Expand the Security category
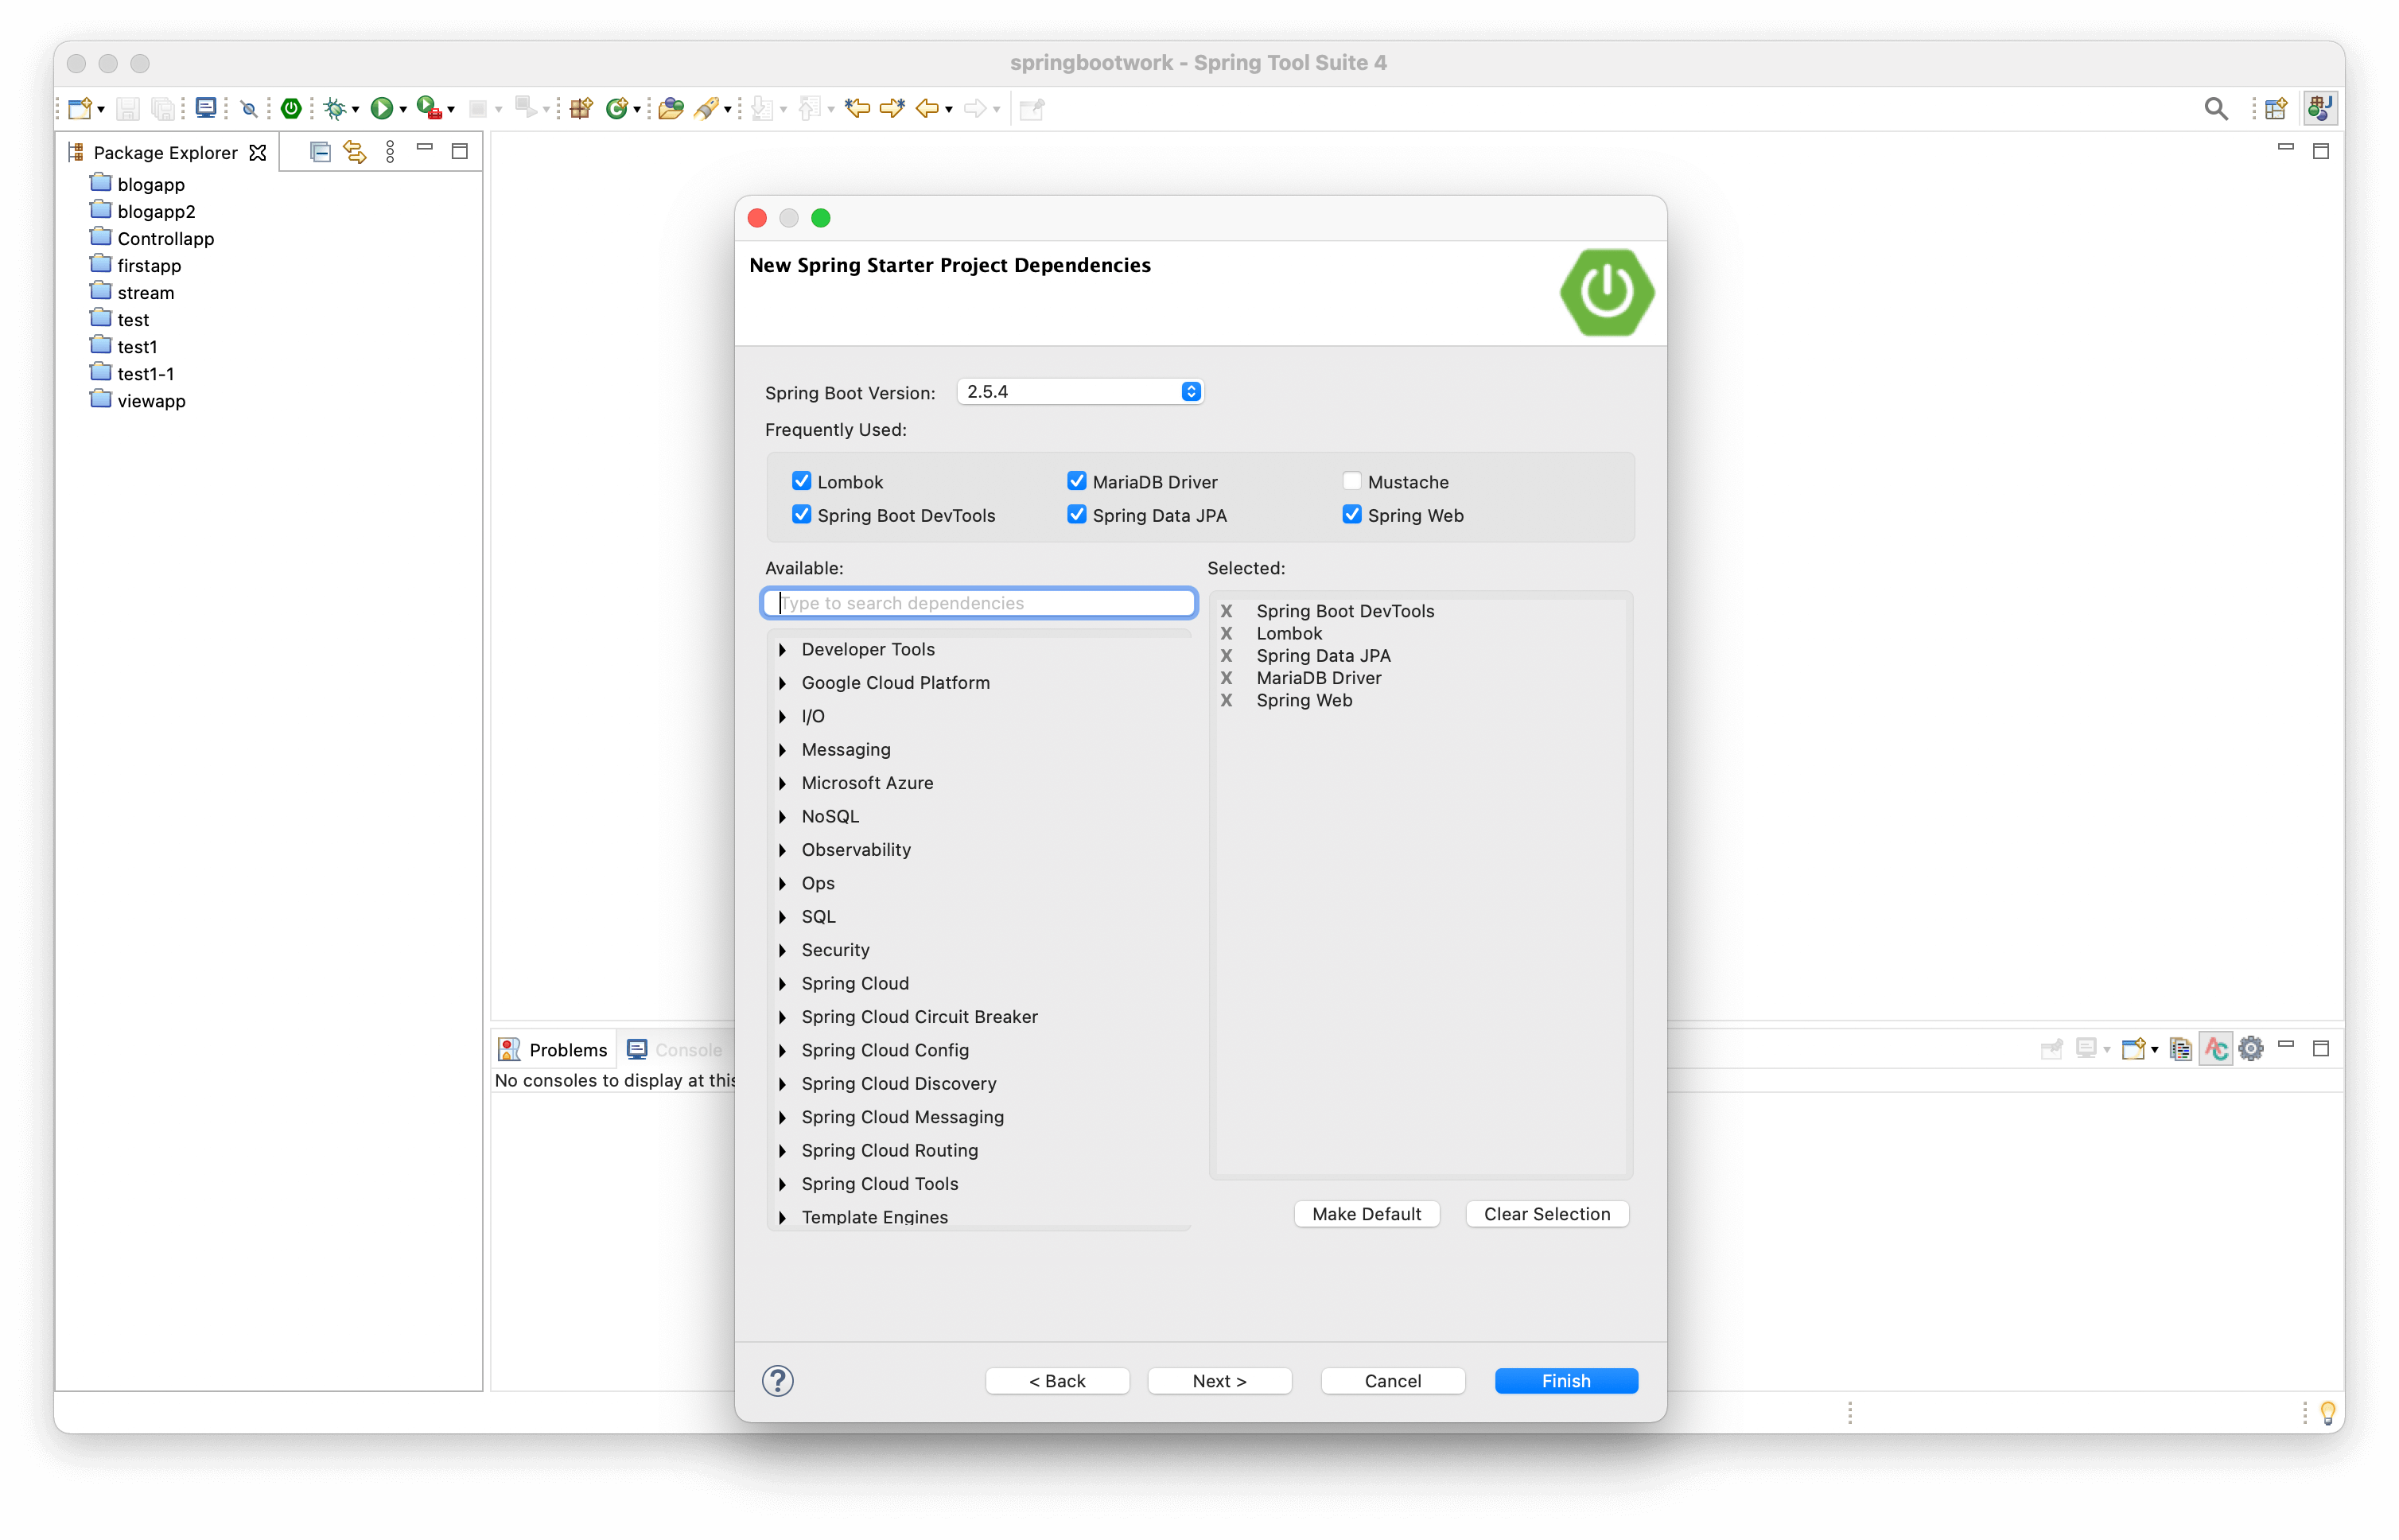Screen dimensions: 2399x1540 (x=782, y=950)
